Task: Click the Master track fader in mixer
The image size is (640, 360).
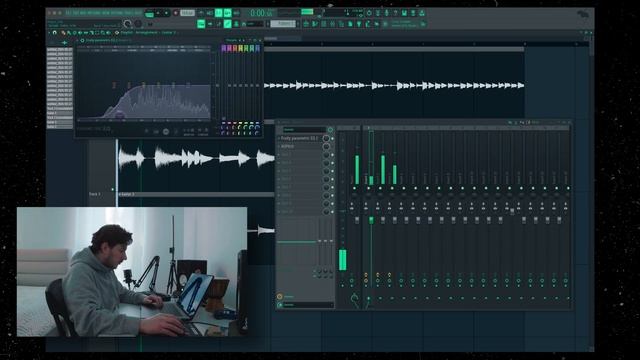Action: click(x=357, y=220)
